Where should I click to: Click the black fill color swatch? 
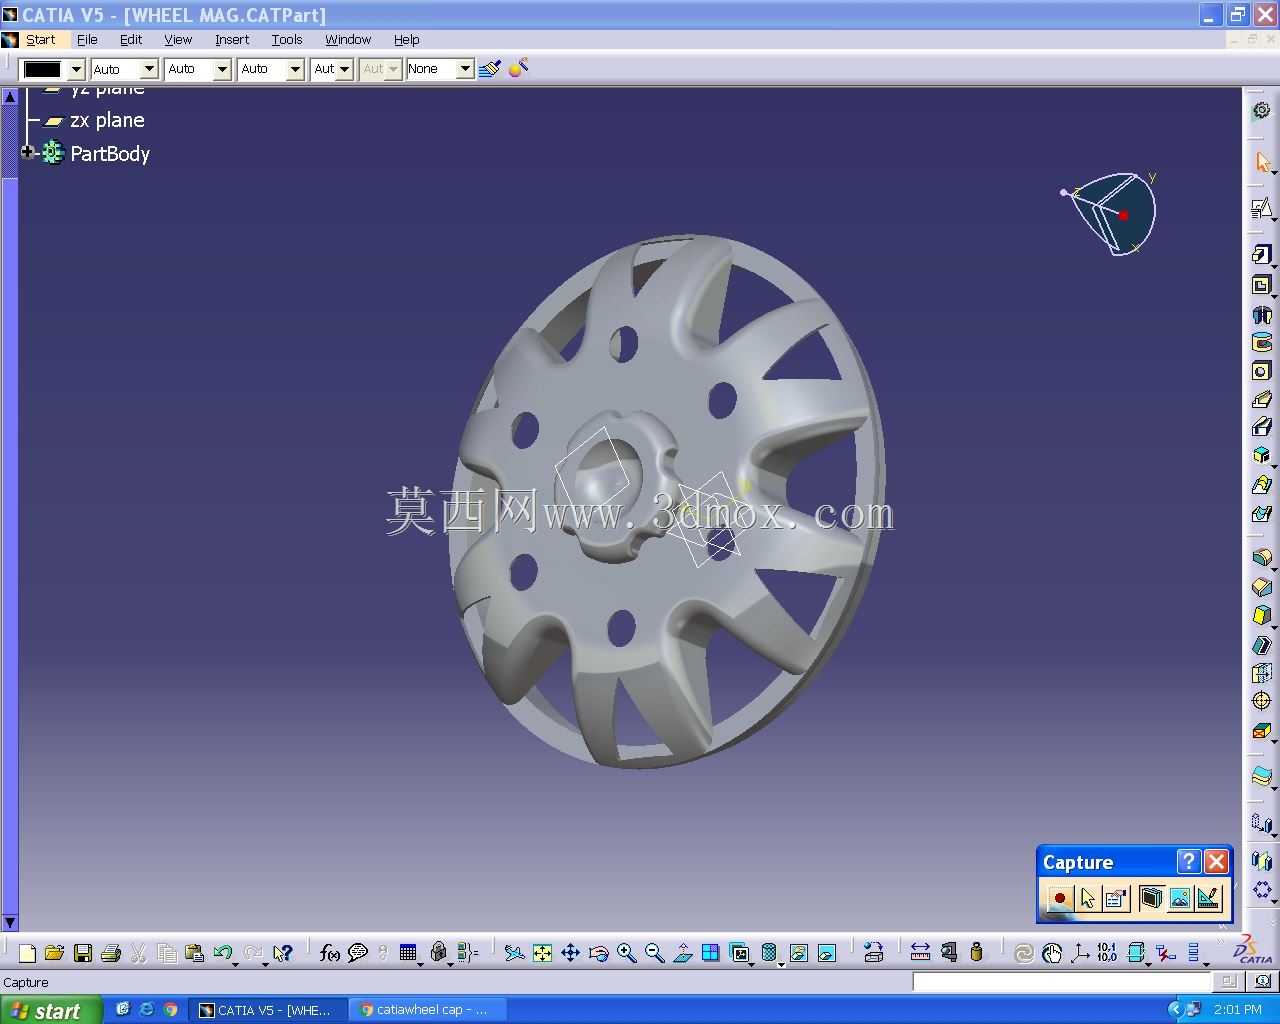[42, 69]
